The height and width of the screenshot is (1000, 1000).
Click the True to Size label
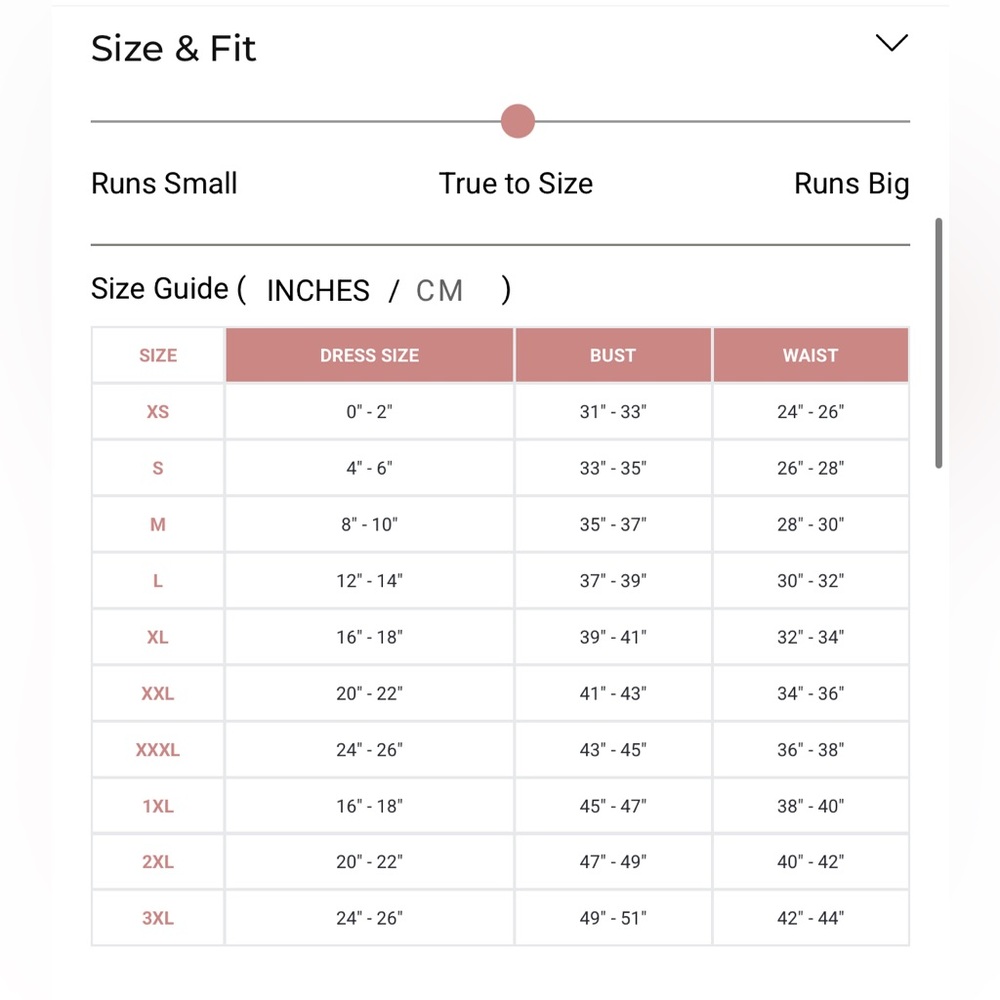point(516,184)
